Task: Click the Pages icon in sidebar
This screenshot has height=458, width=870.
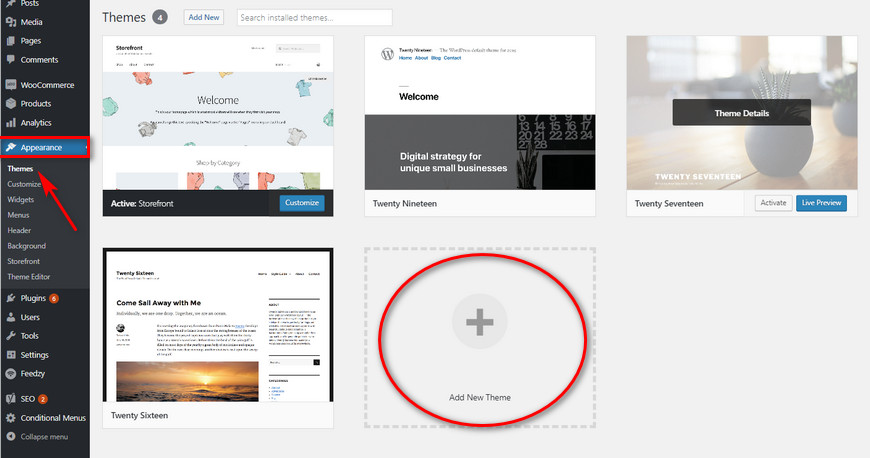Action: pos(11,41)
